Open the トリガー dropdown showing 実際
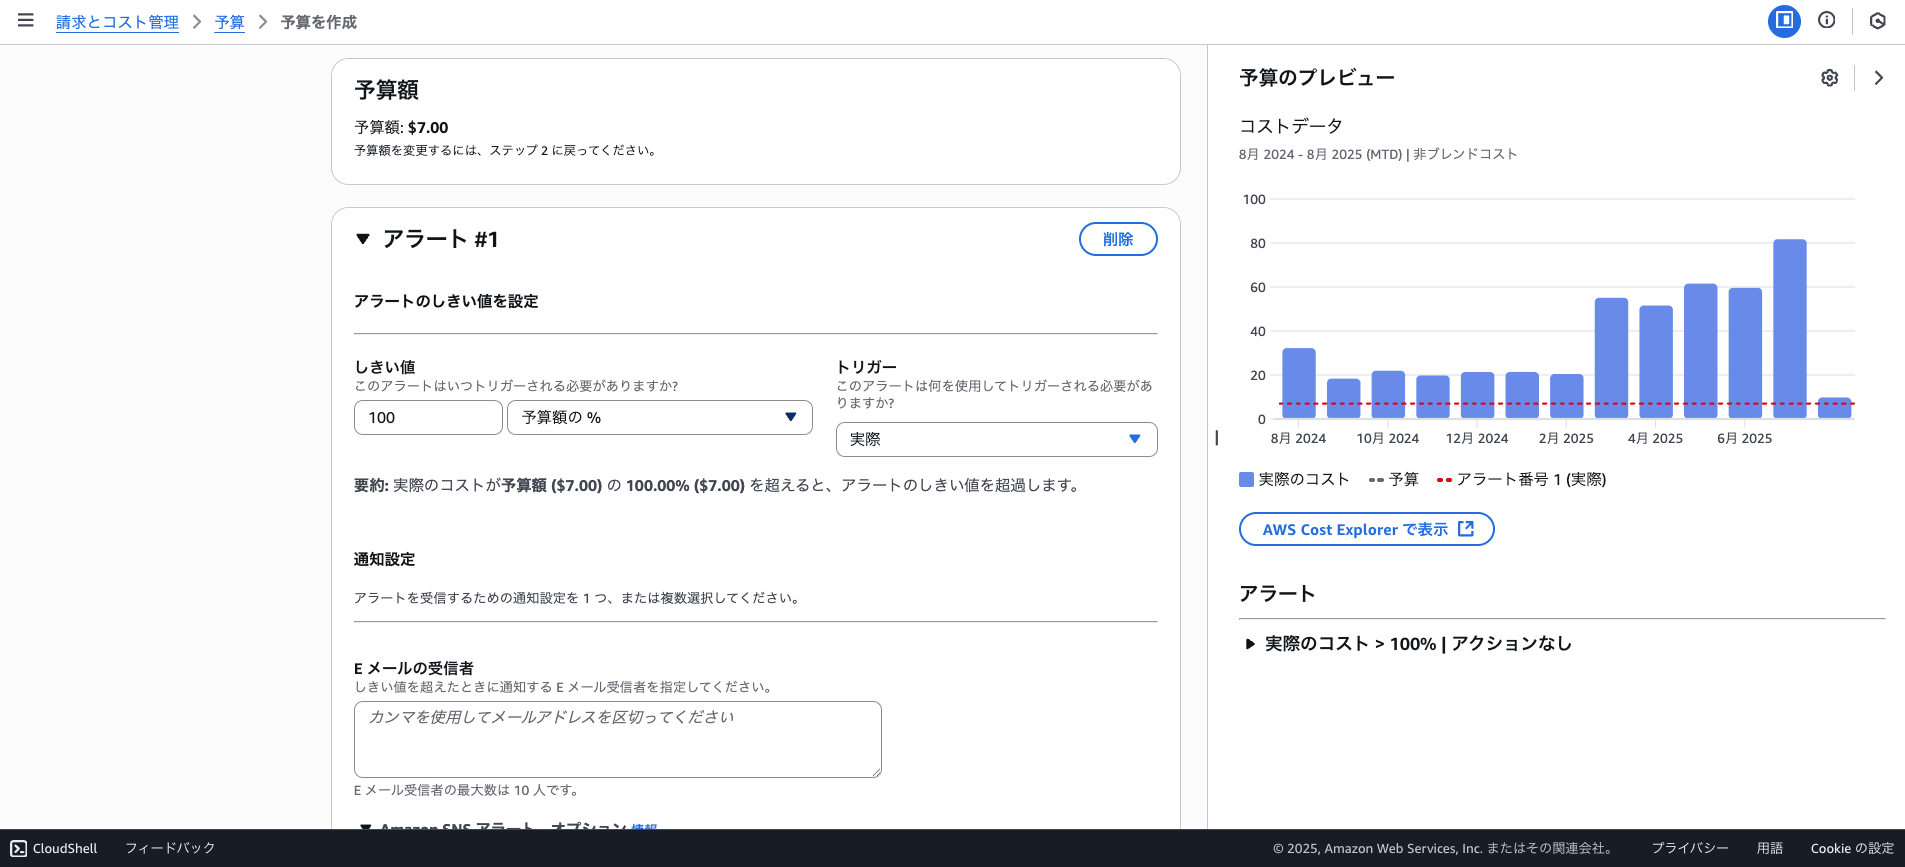1905x867 pixels. (x=997, y=440)
